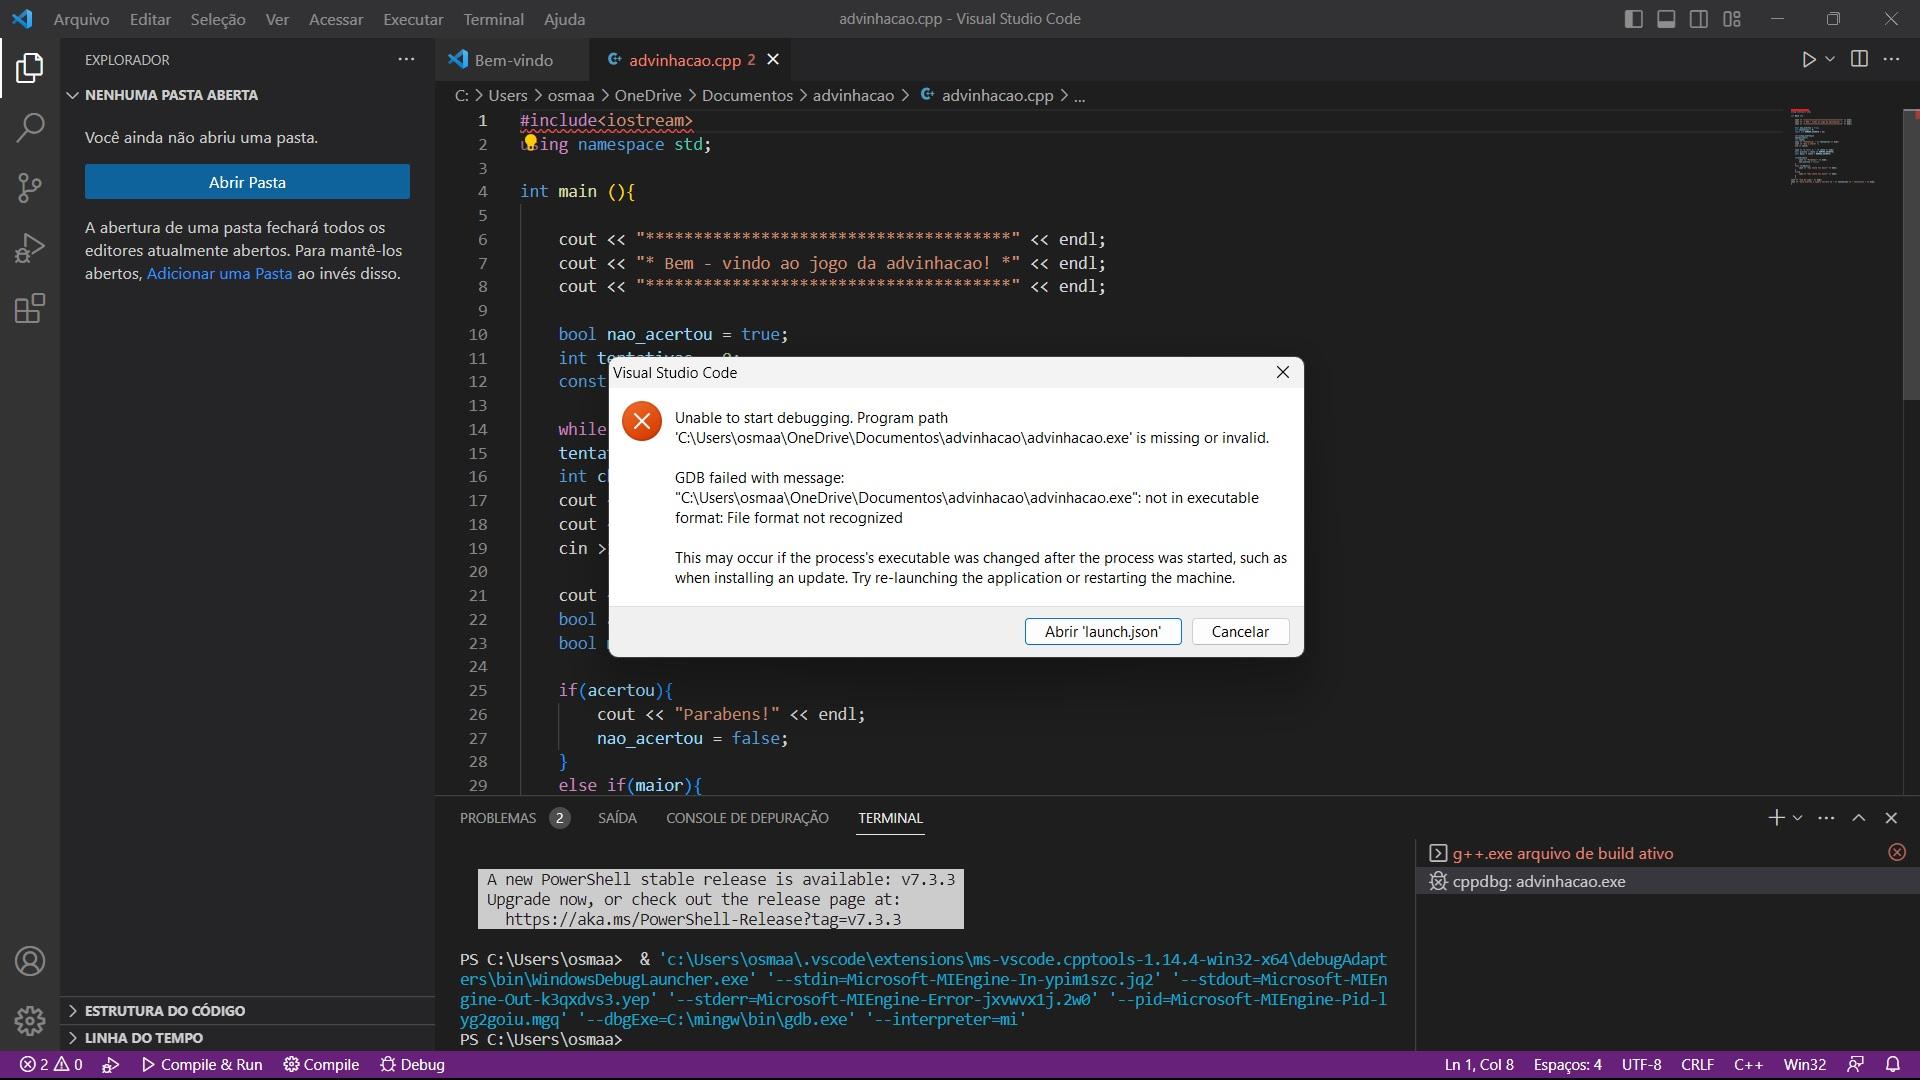Click status bar debug launch icon
Image resolution: width=1920 pixels, height=1080 pixels.
111,1065
